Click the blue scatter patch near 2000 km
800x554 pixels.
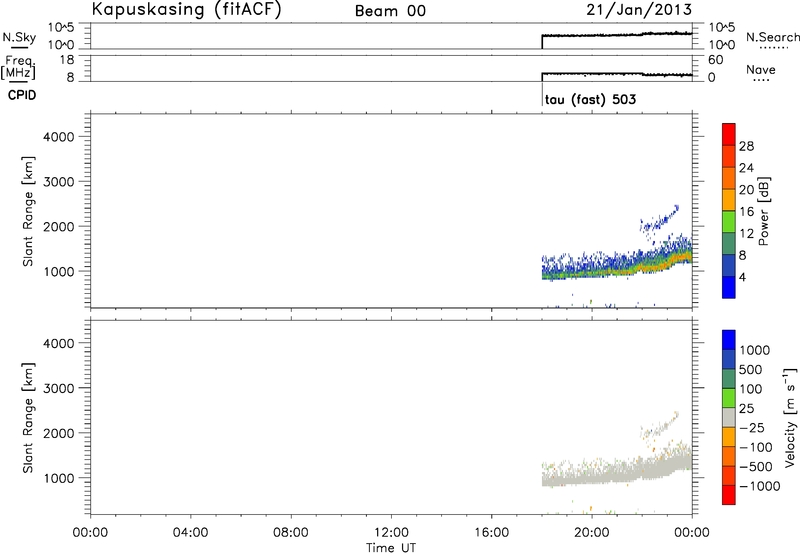659,219
